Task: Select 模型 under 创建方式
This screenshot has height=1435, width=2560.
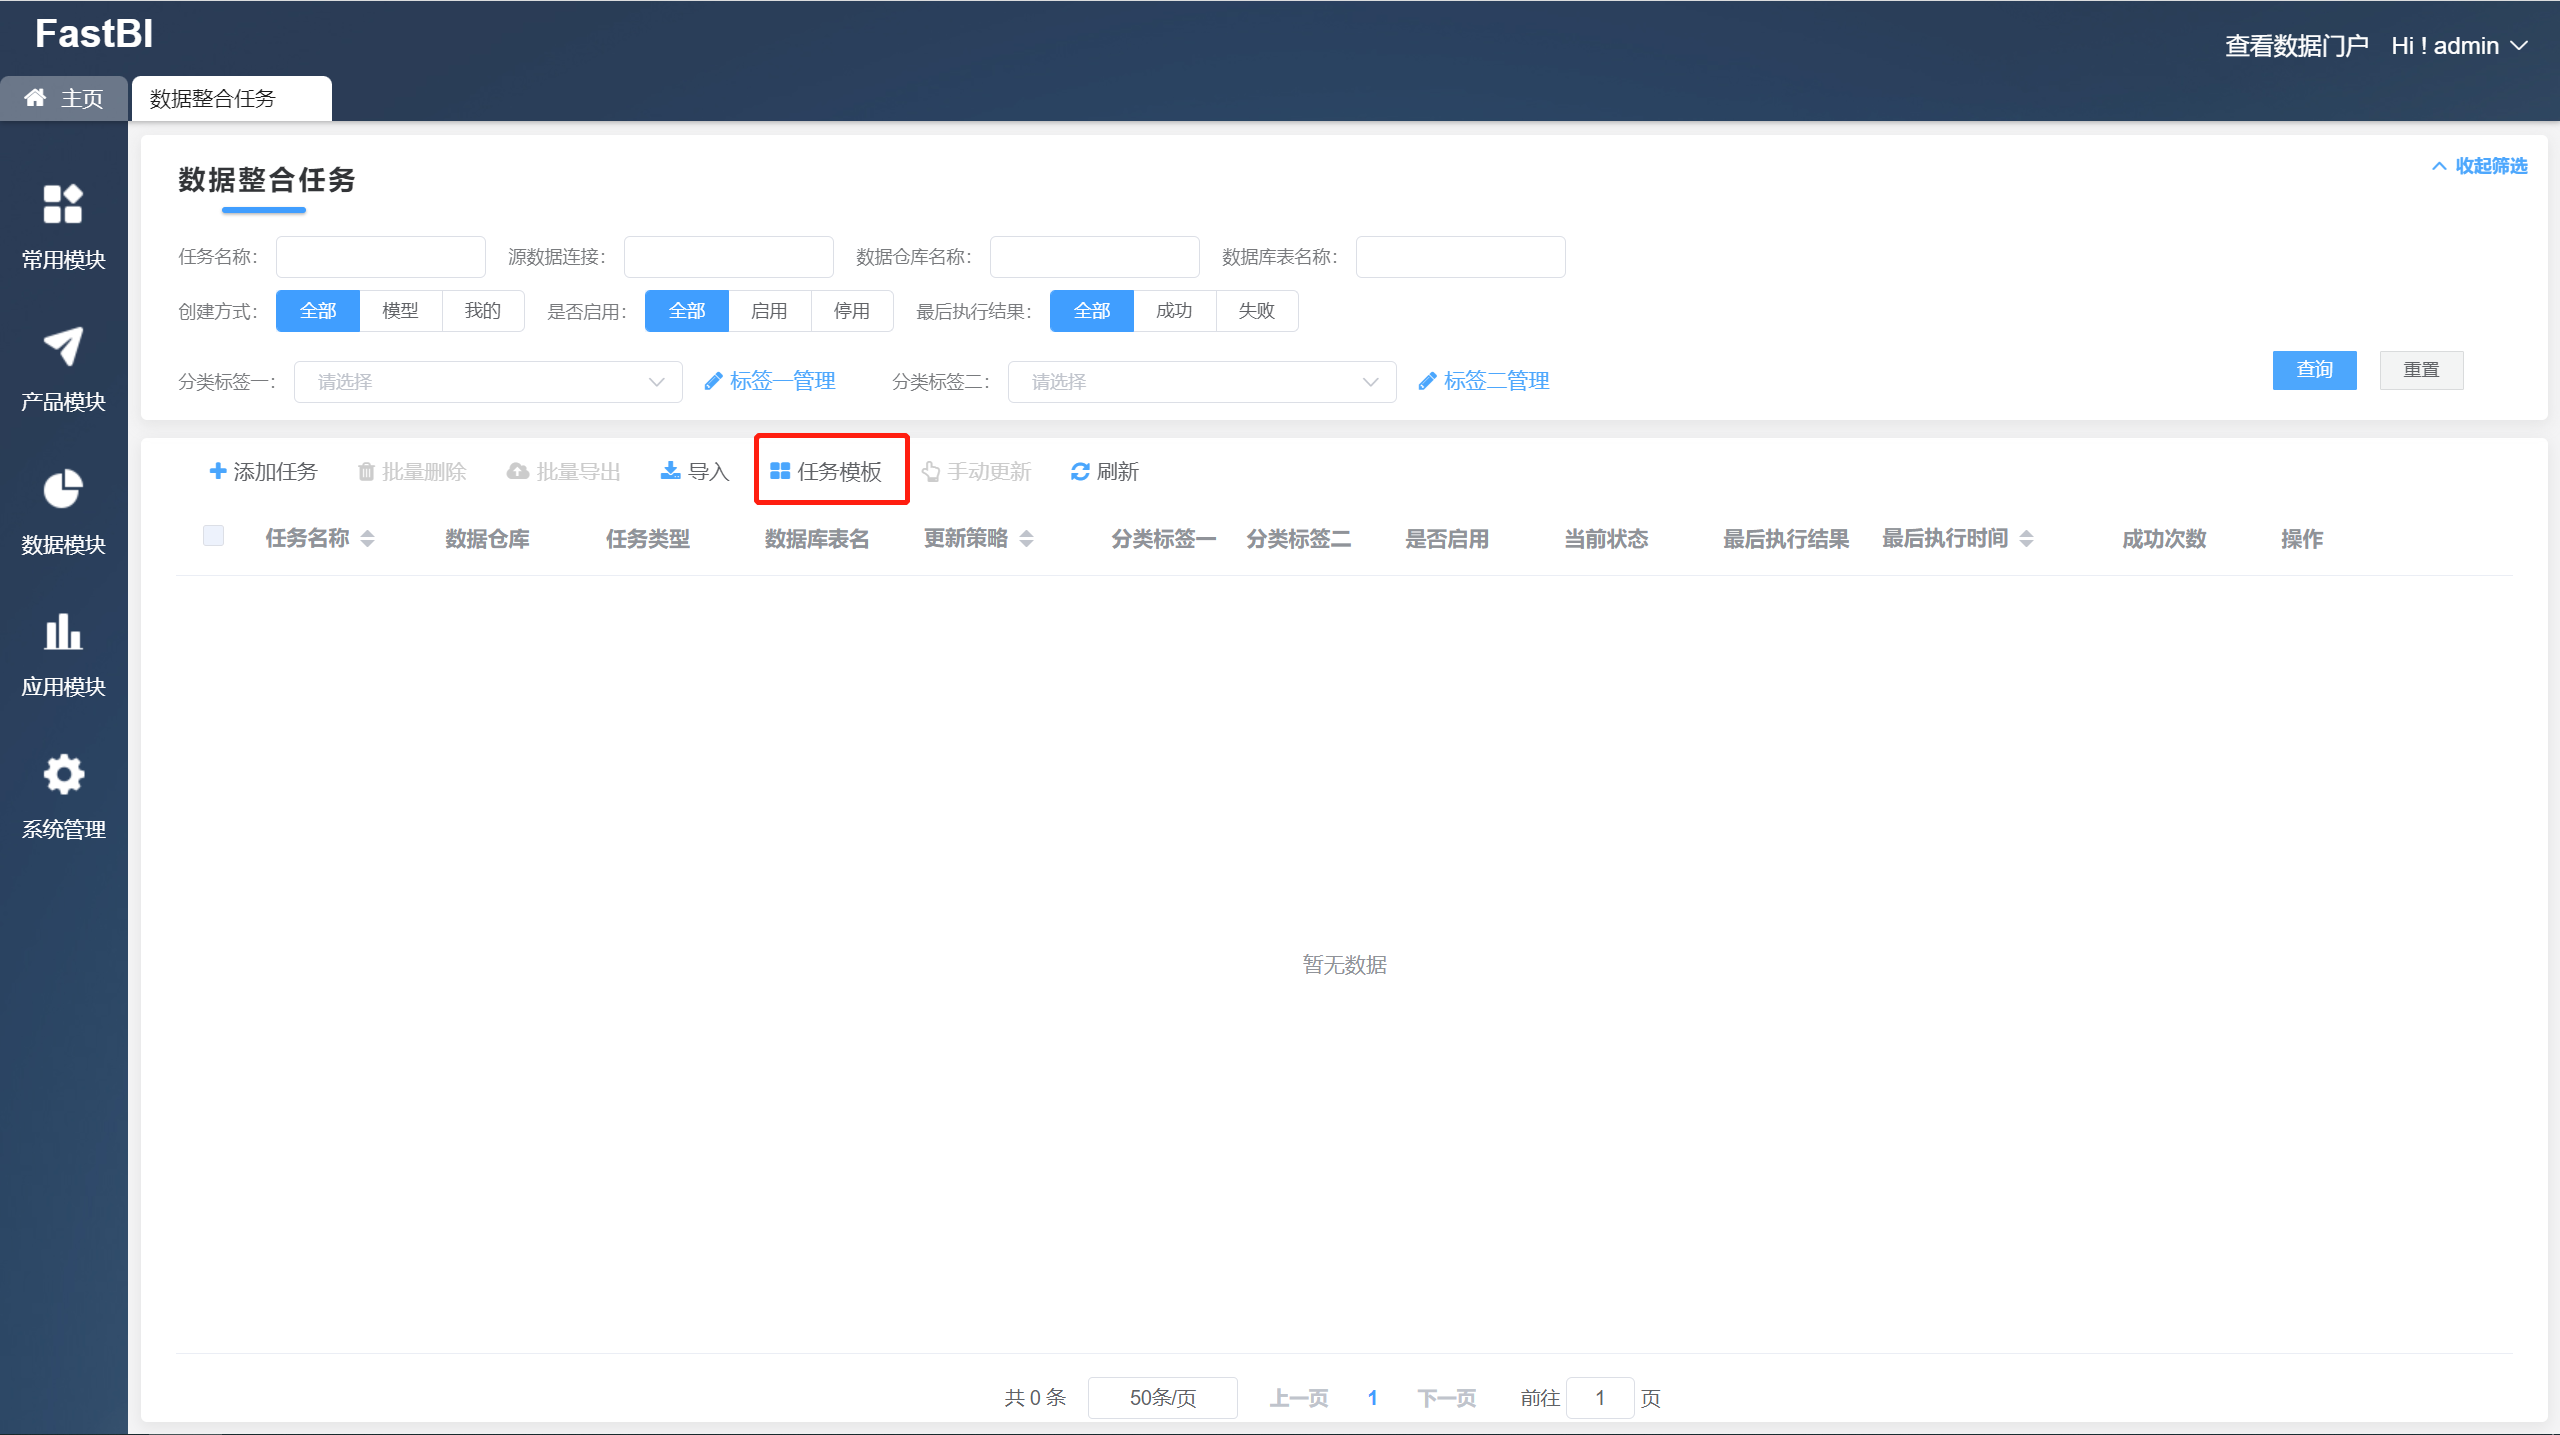Action: pyautogui.click(x=400, y=311)
